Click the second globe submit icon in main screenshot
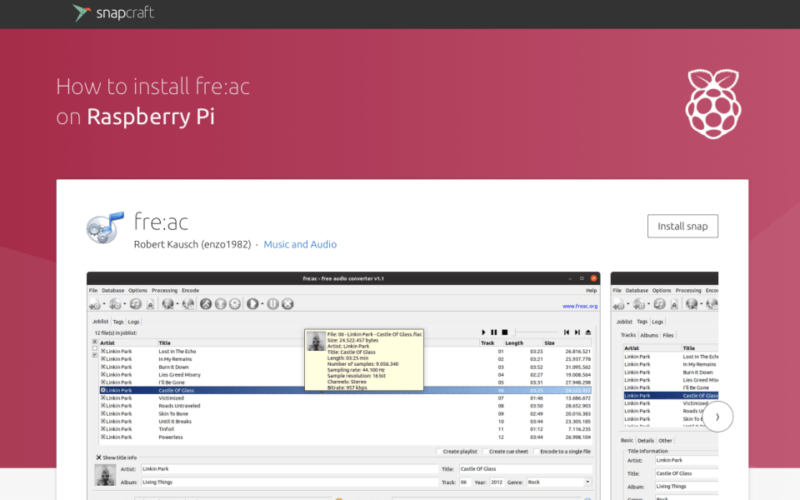800x500 pixels. coord(188,304)
